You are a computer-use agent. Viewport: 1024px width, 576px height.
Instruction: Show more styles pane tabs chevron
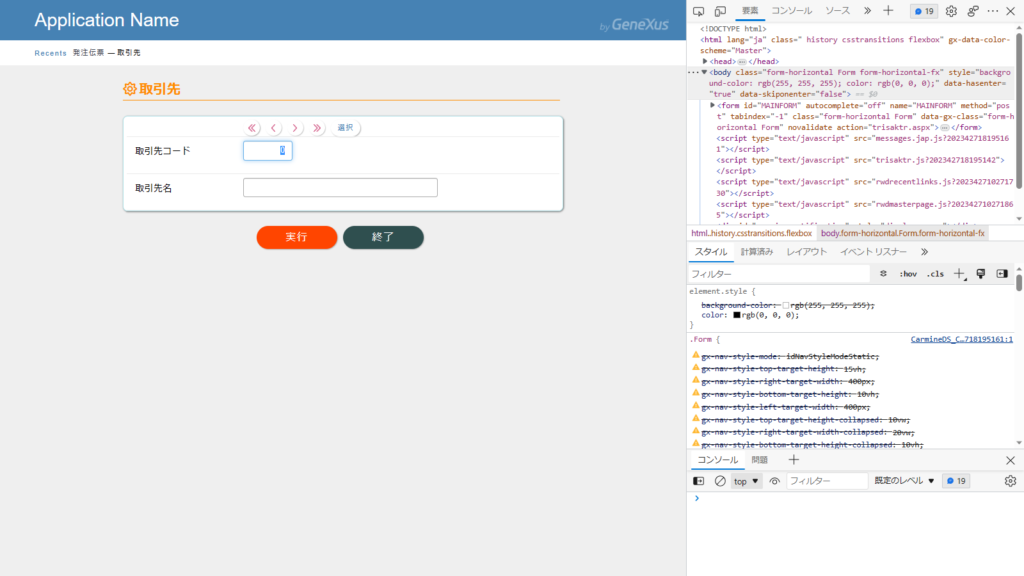click(924, 252)
